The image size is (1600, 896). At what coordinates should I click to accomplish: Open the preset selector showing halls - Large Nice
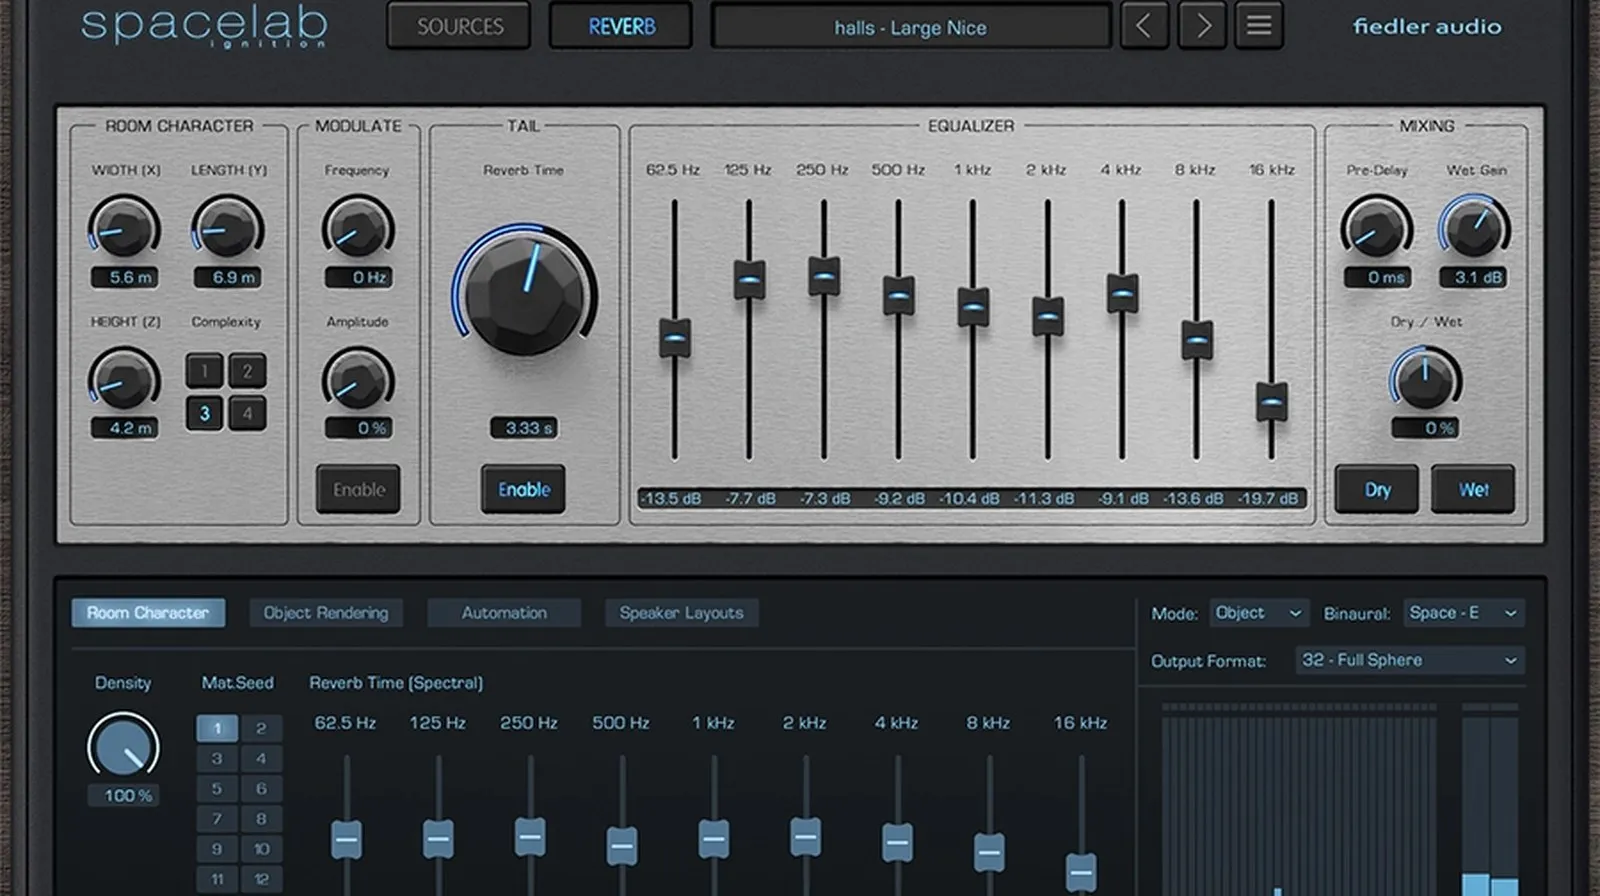pyautogui.click(x=910, y=27)
